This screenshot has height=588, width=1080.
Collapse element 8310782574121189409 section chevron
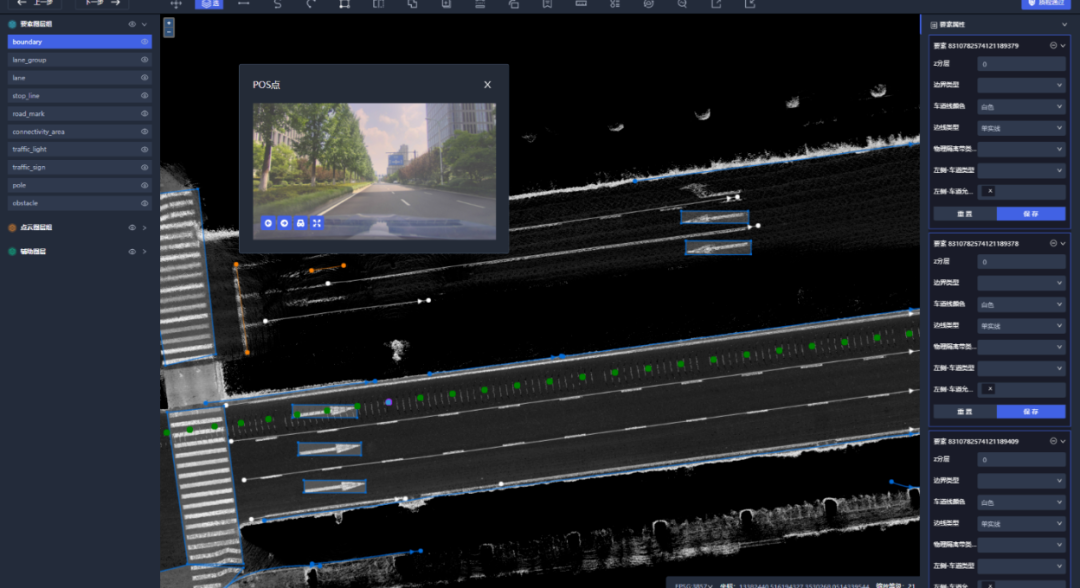(x=1063, y=441)
